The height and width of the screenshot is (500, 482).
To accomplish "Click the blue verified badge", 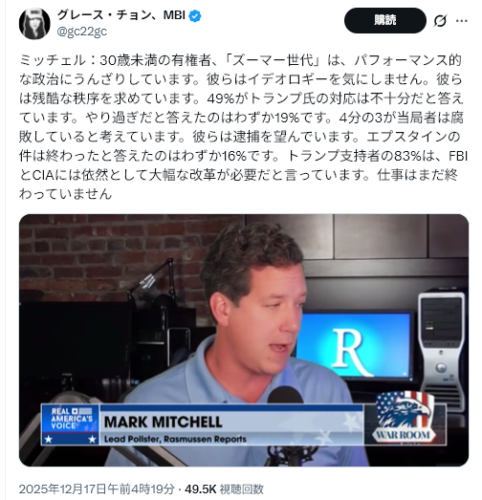I will pos(195,16).
